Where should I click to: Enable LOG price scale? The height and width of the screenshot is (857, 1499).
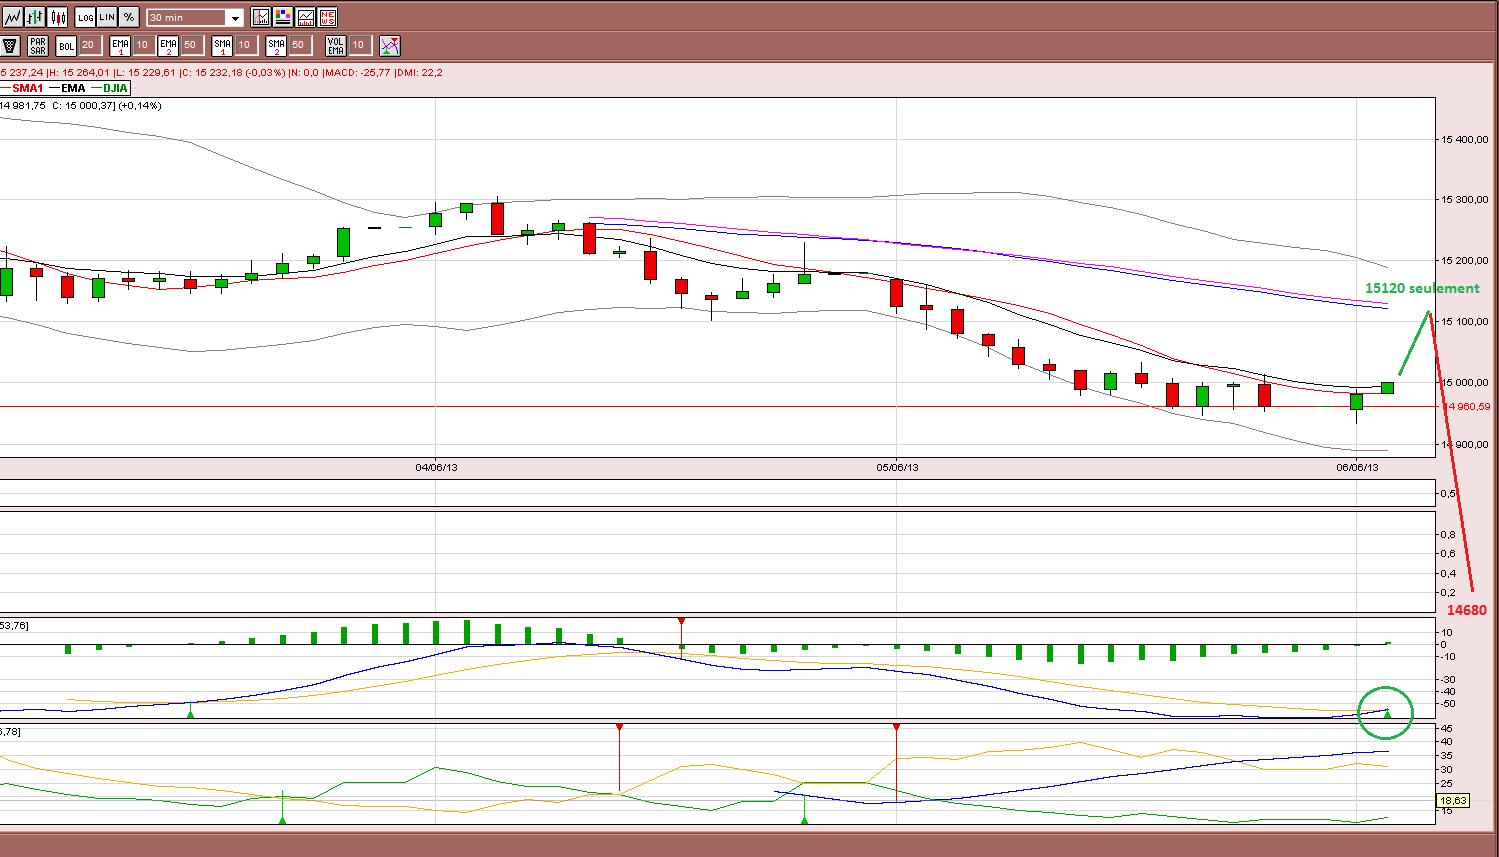point(85,17)
